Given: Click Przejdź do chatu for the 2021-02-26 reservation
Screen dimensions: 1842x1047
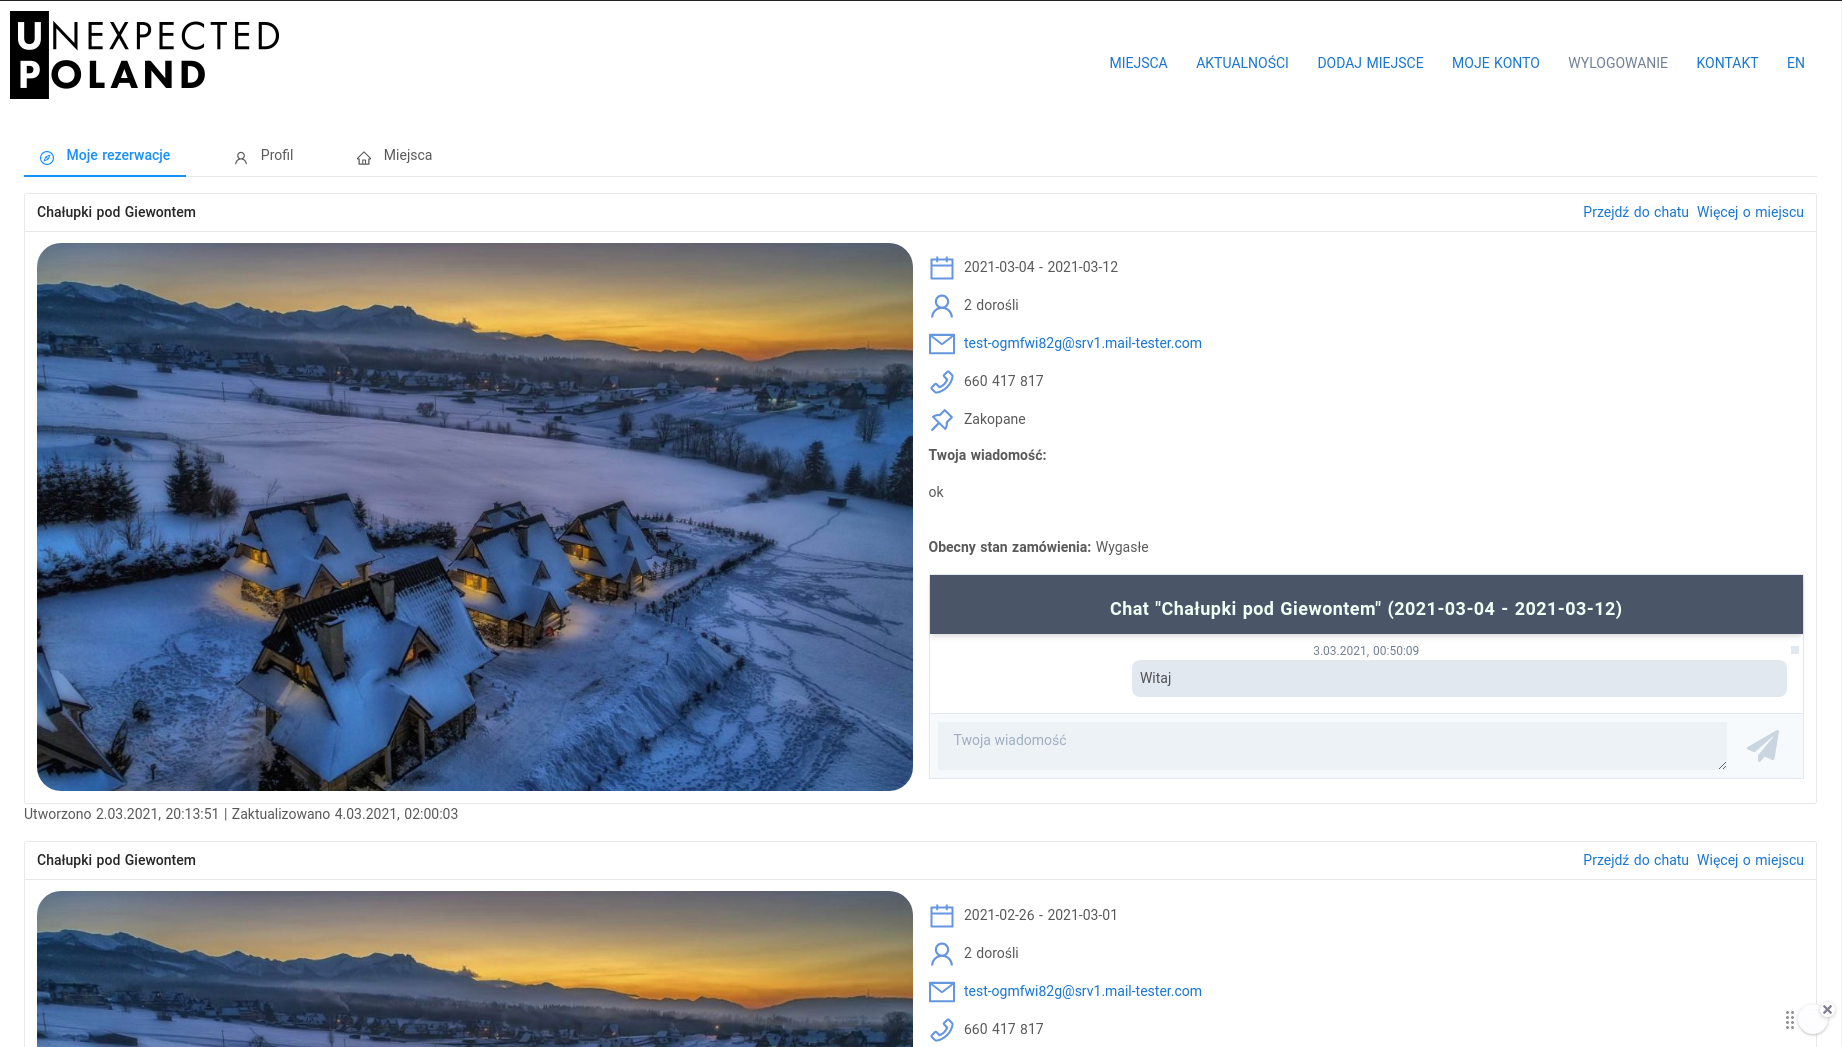Looking at the screenshot, I should (1636, 860).
